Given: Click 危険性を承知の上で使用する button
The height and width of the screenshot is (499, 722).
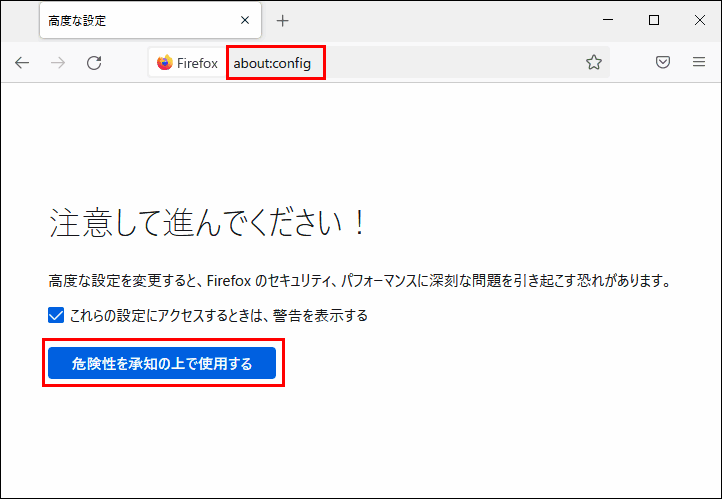Looking at the screenshot, I should point(162,363).
